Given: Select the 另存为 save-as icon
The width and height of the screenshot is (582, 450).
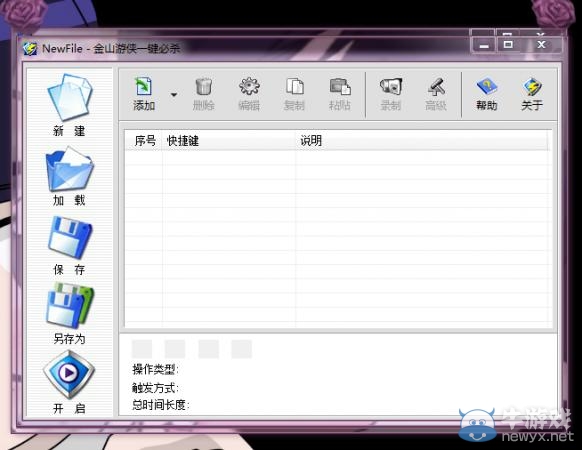Looking at the screenshot, I should [70, 306].
